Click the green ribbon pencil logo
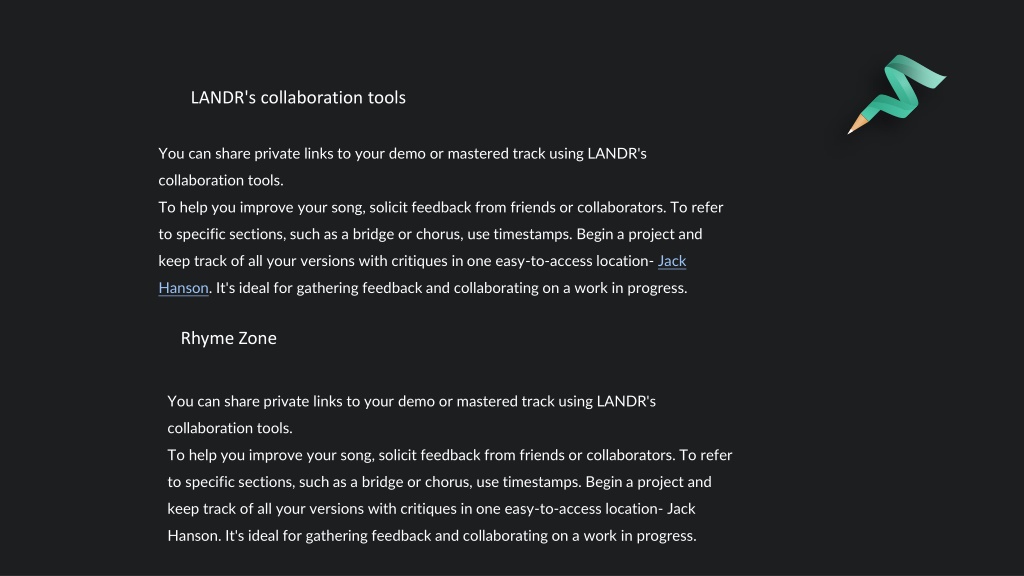Screen dimensions: 1024x576 click(897, 94)
